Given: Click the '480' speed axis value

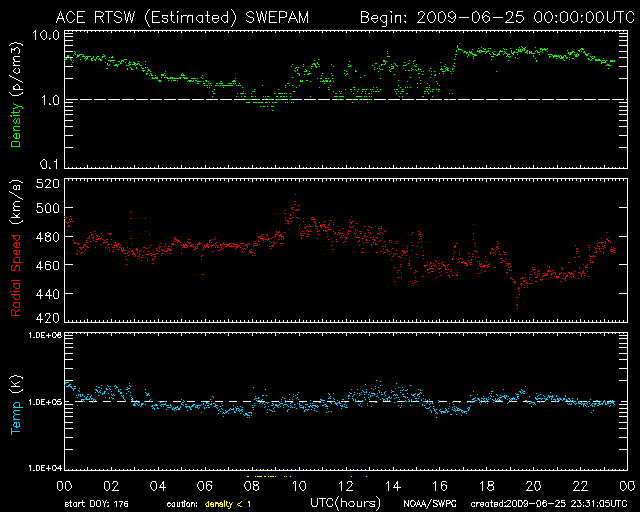Looking at the screenshot, I should (x=47, y=237).
